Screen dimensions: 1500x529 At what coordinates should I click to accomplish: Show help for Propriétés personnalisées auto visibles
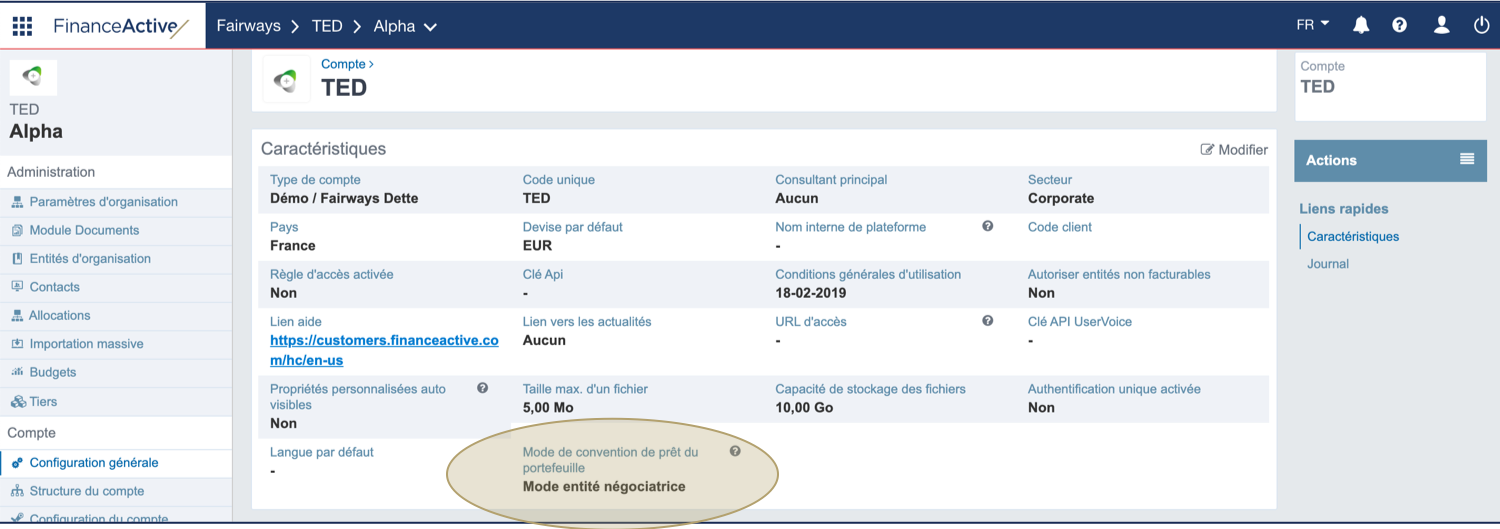(x=483, y=388)
